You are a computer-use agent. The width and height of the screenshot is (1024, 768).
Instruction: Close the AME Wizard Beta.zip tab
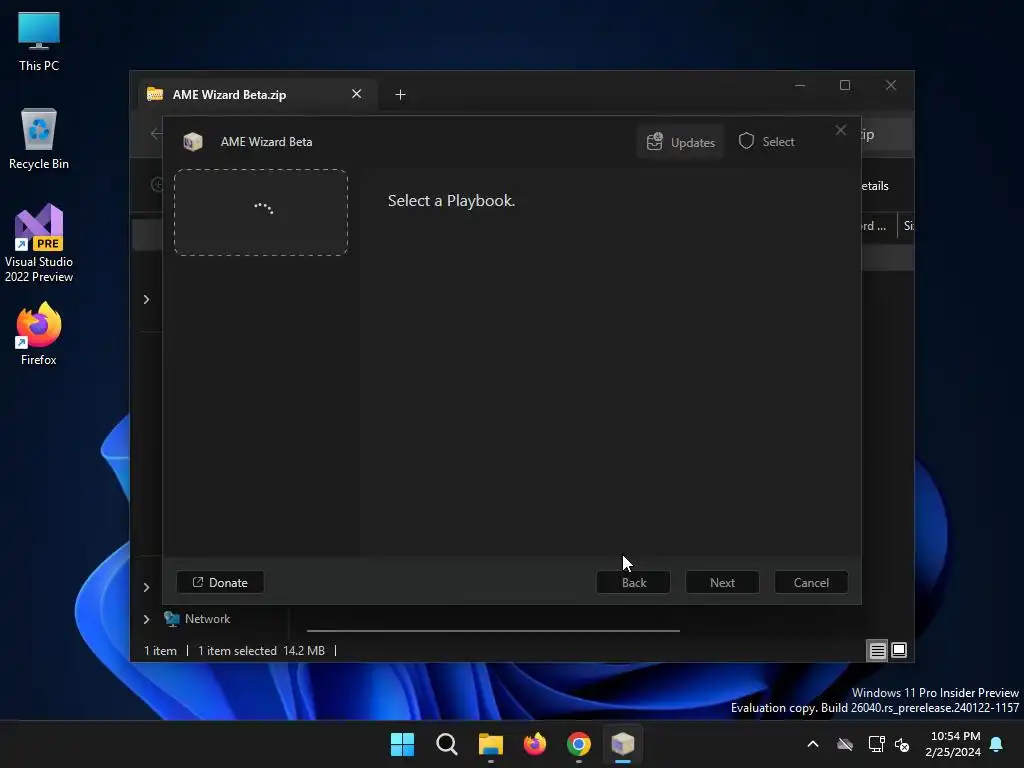[357, 94]
